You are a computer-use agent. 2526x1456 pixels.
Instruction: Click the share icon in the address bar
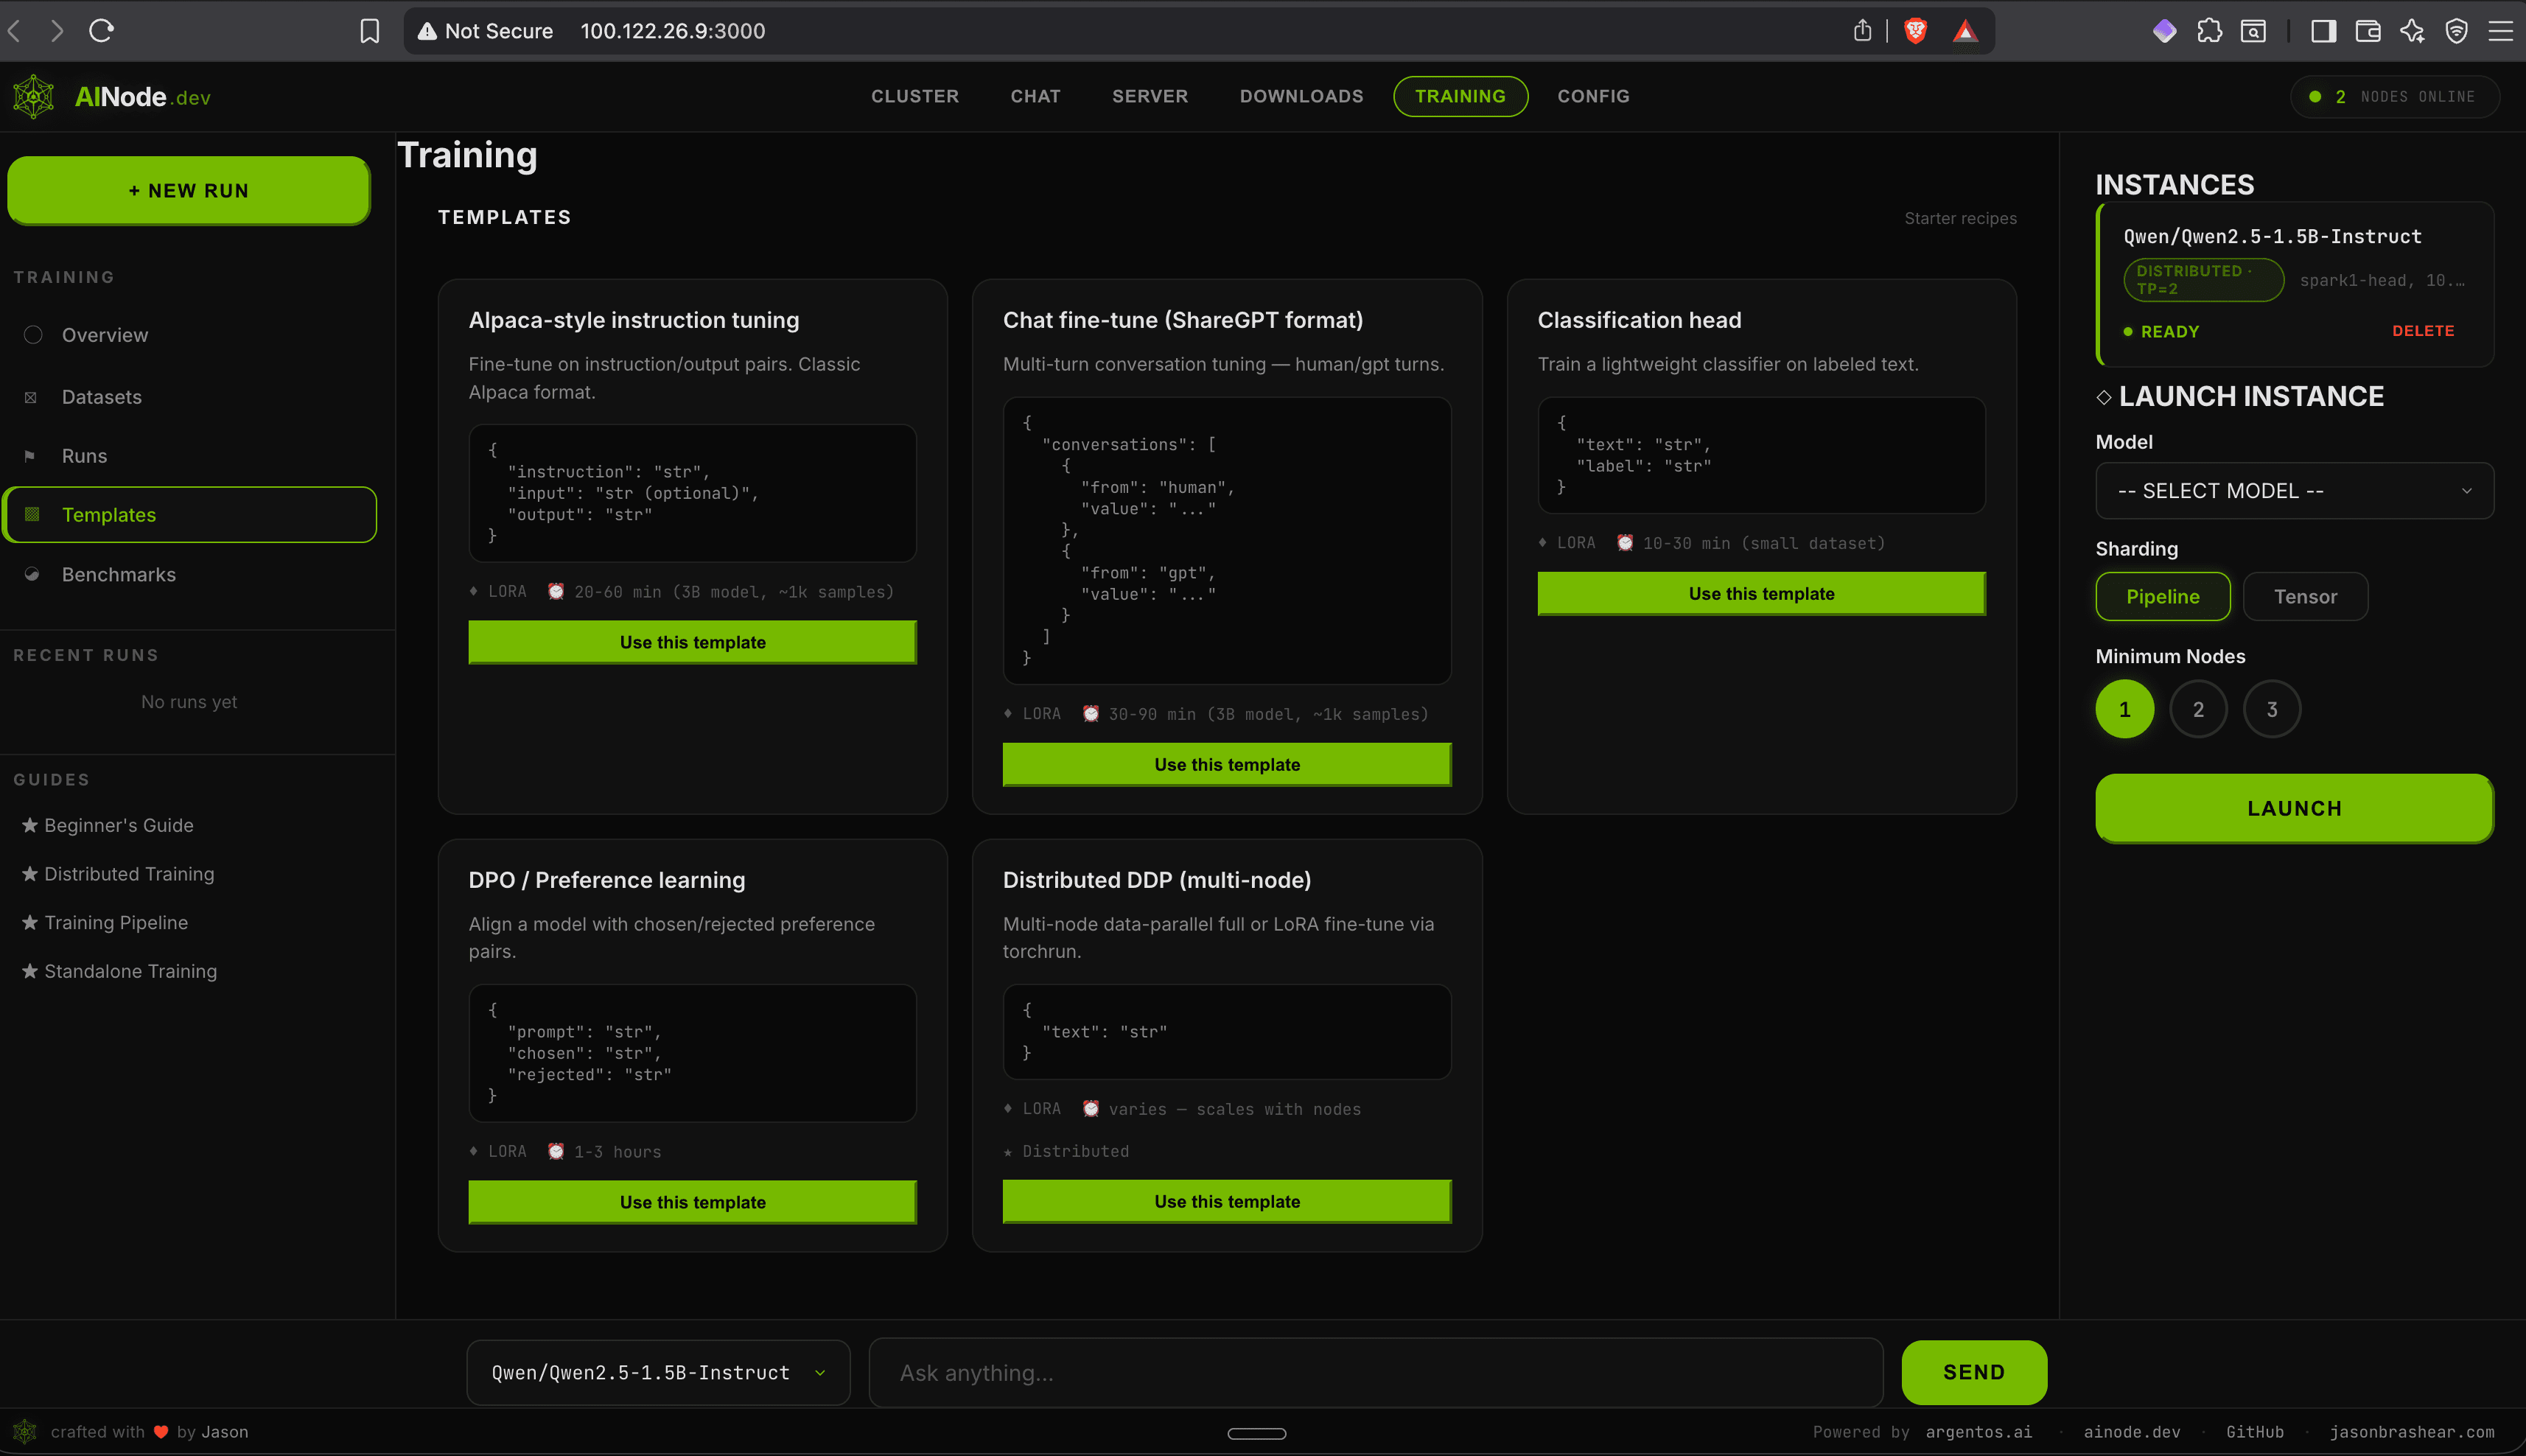click(1862, 31)
